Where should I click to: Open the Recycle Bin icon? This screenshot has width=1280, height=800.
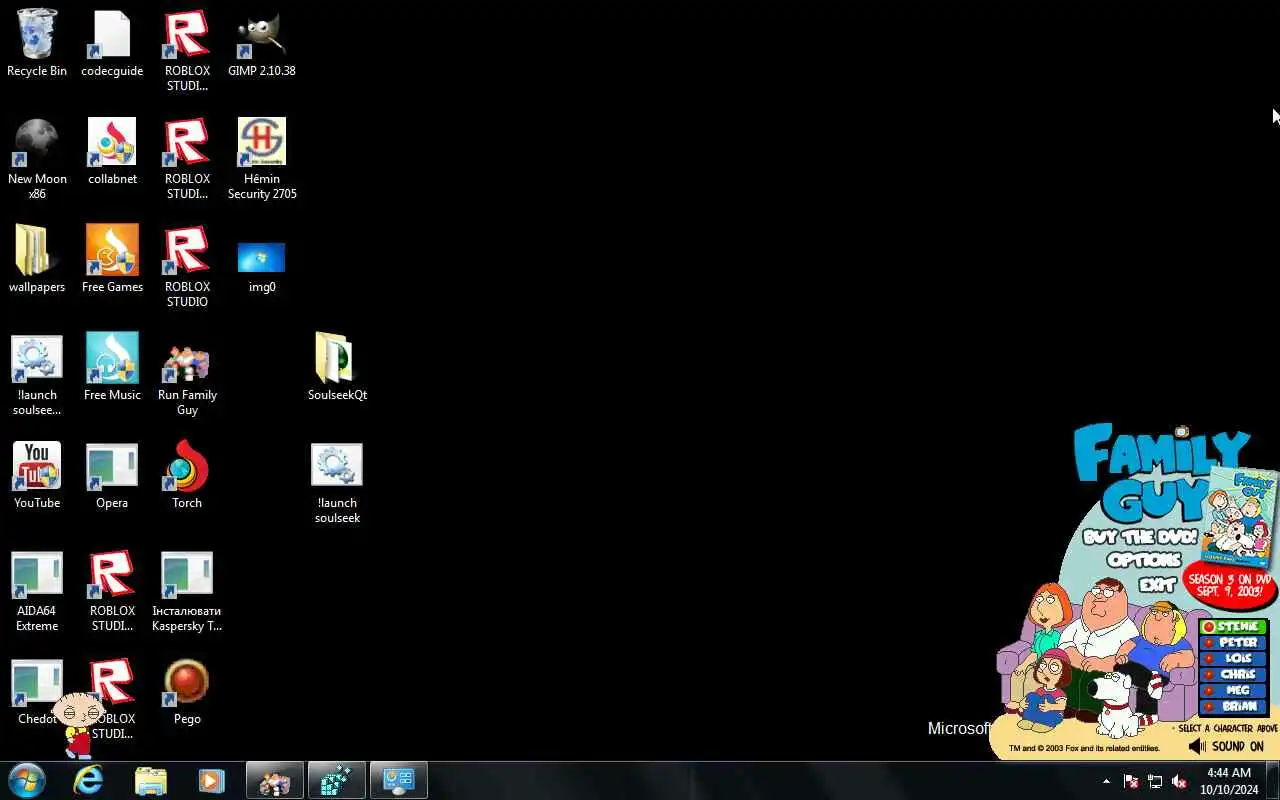(37, 43)
